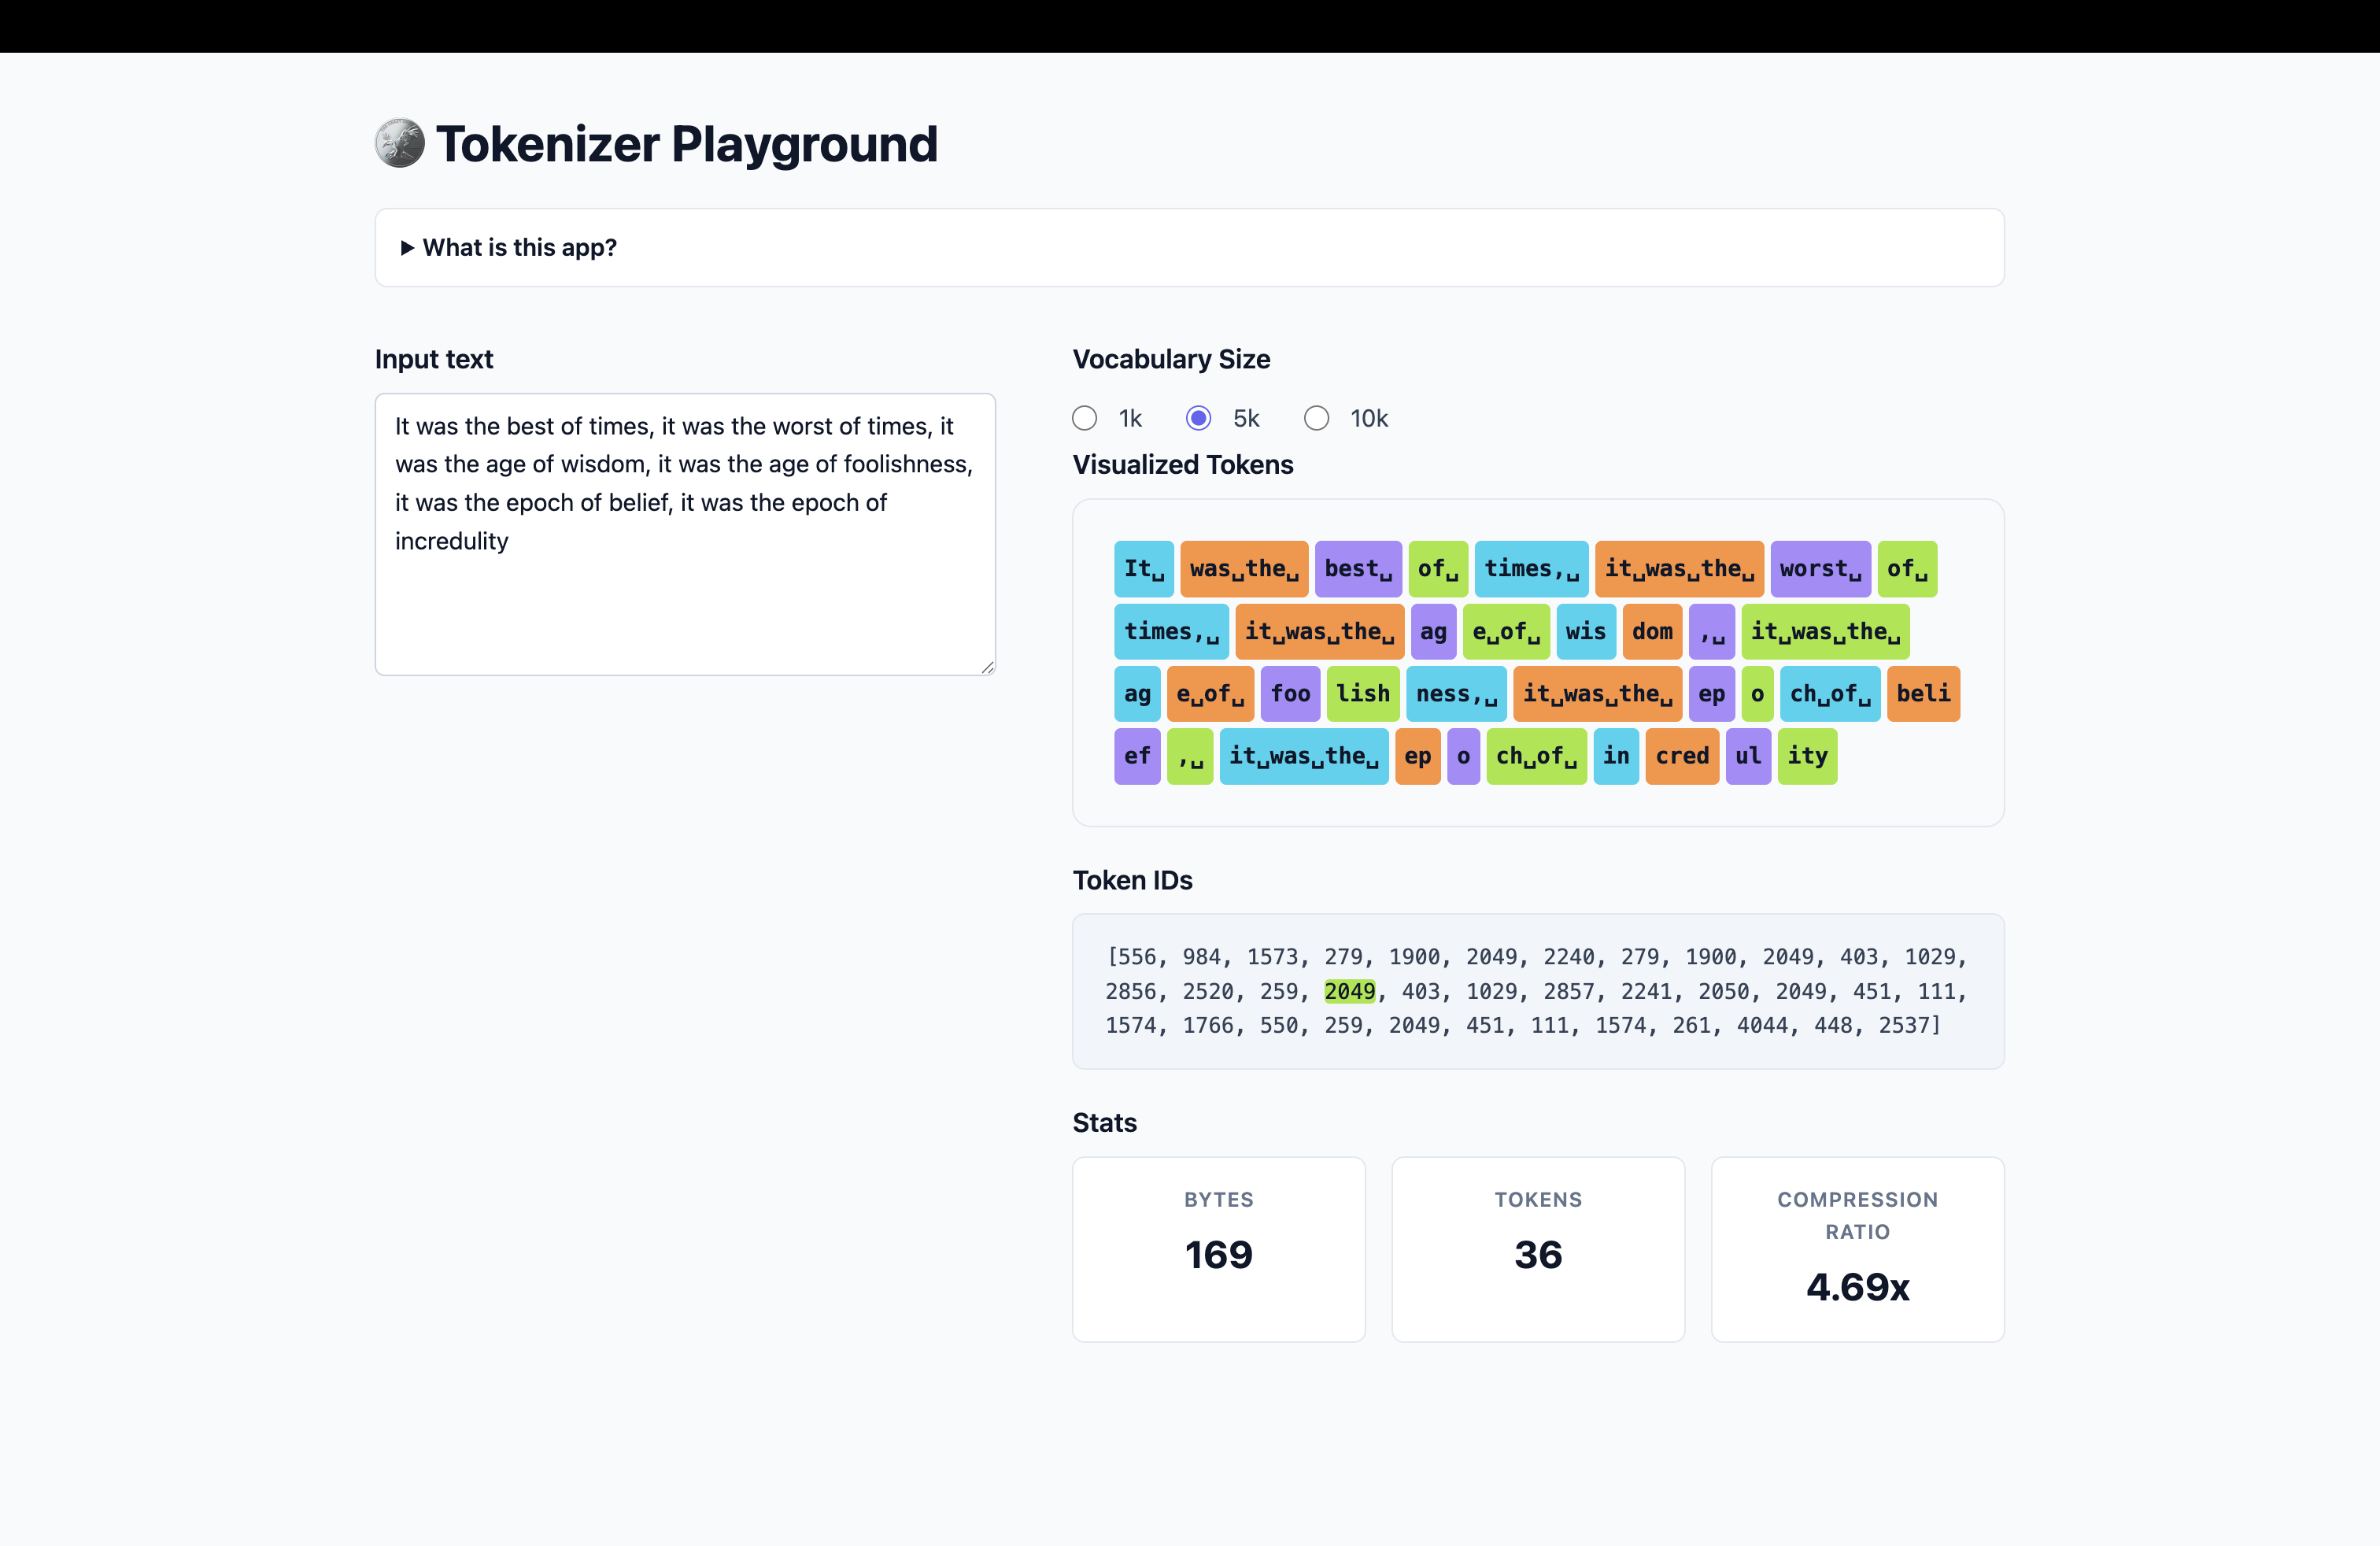Select the 'cred' token chip
This screenshot has height=1546, width=2380.
click(x=1681, y=756)
